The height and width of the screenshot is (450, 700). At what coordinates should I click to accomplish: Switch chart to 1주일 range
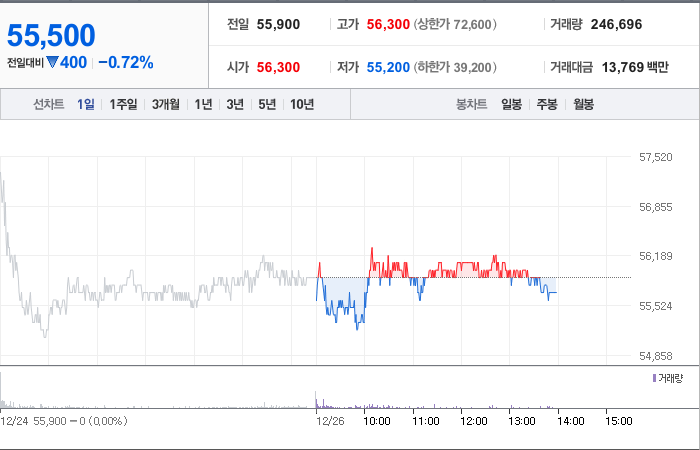(x=123, y=104)
